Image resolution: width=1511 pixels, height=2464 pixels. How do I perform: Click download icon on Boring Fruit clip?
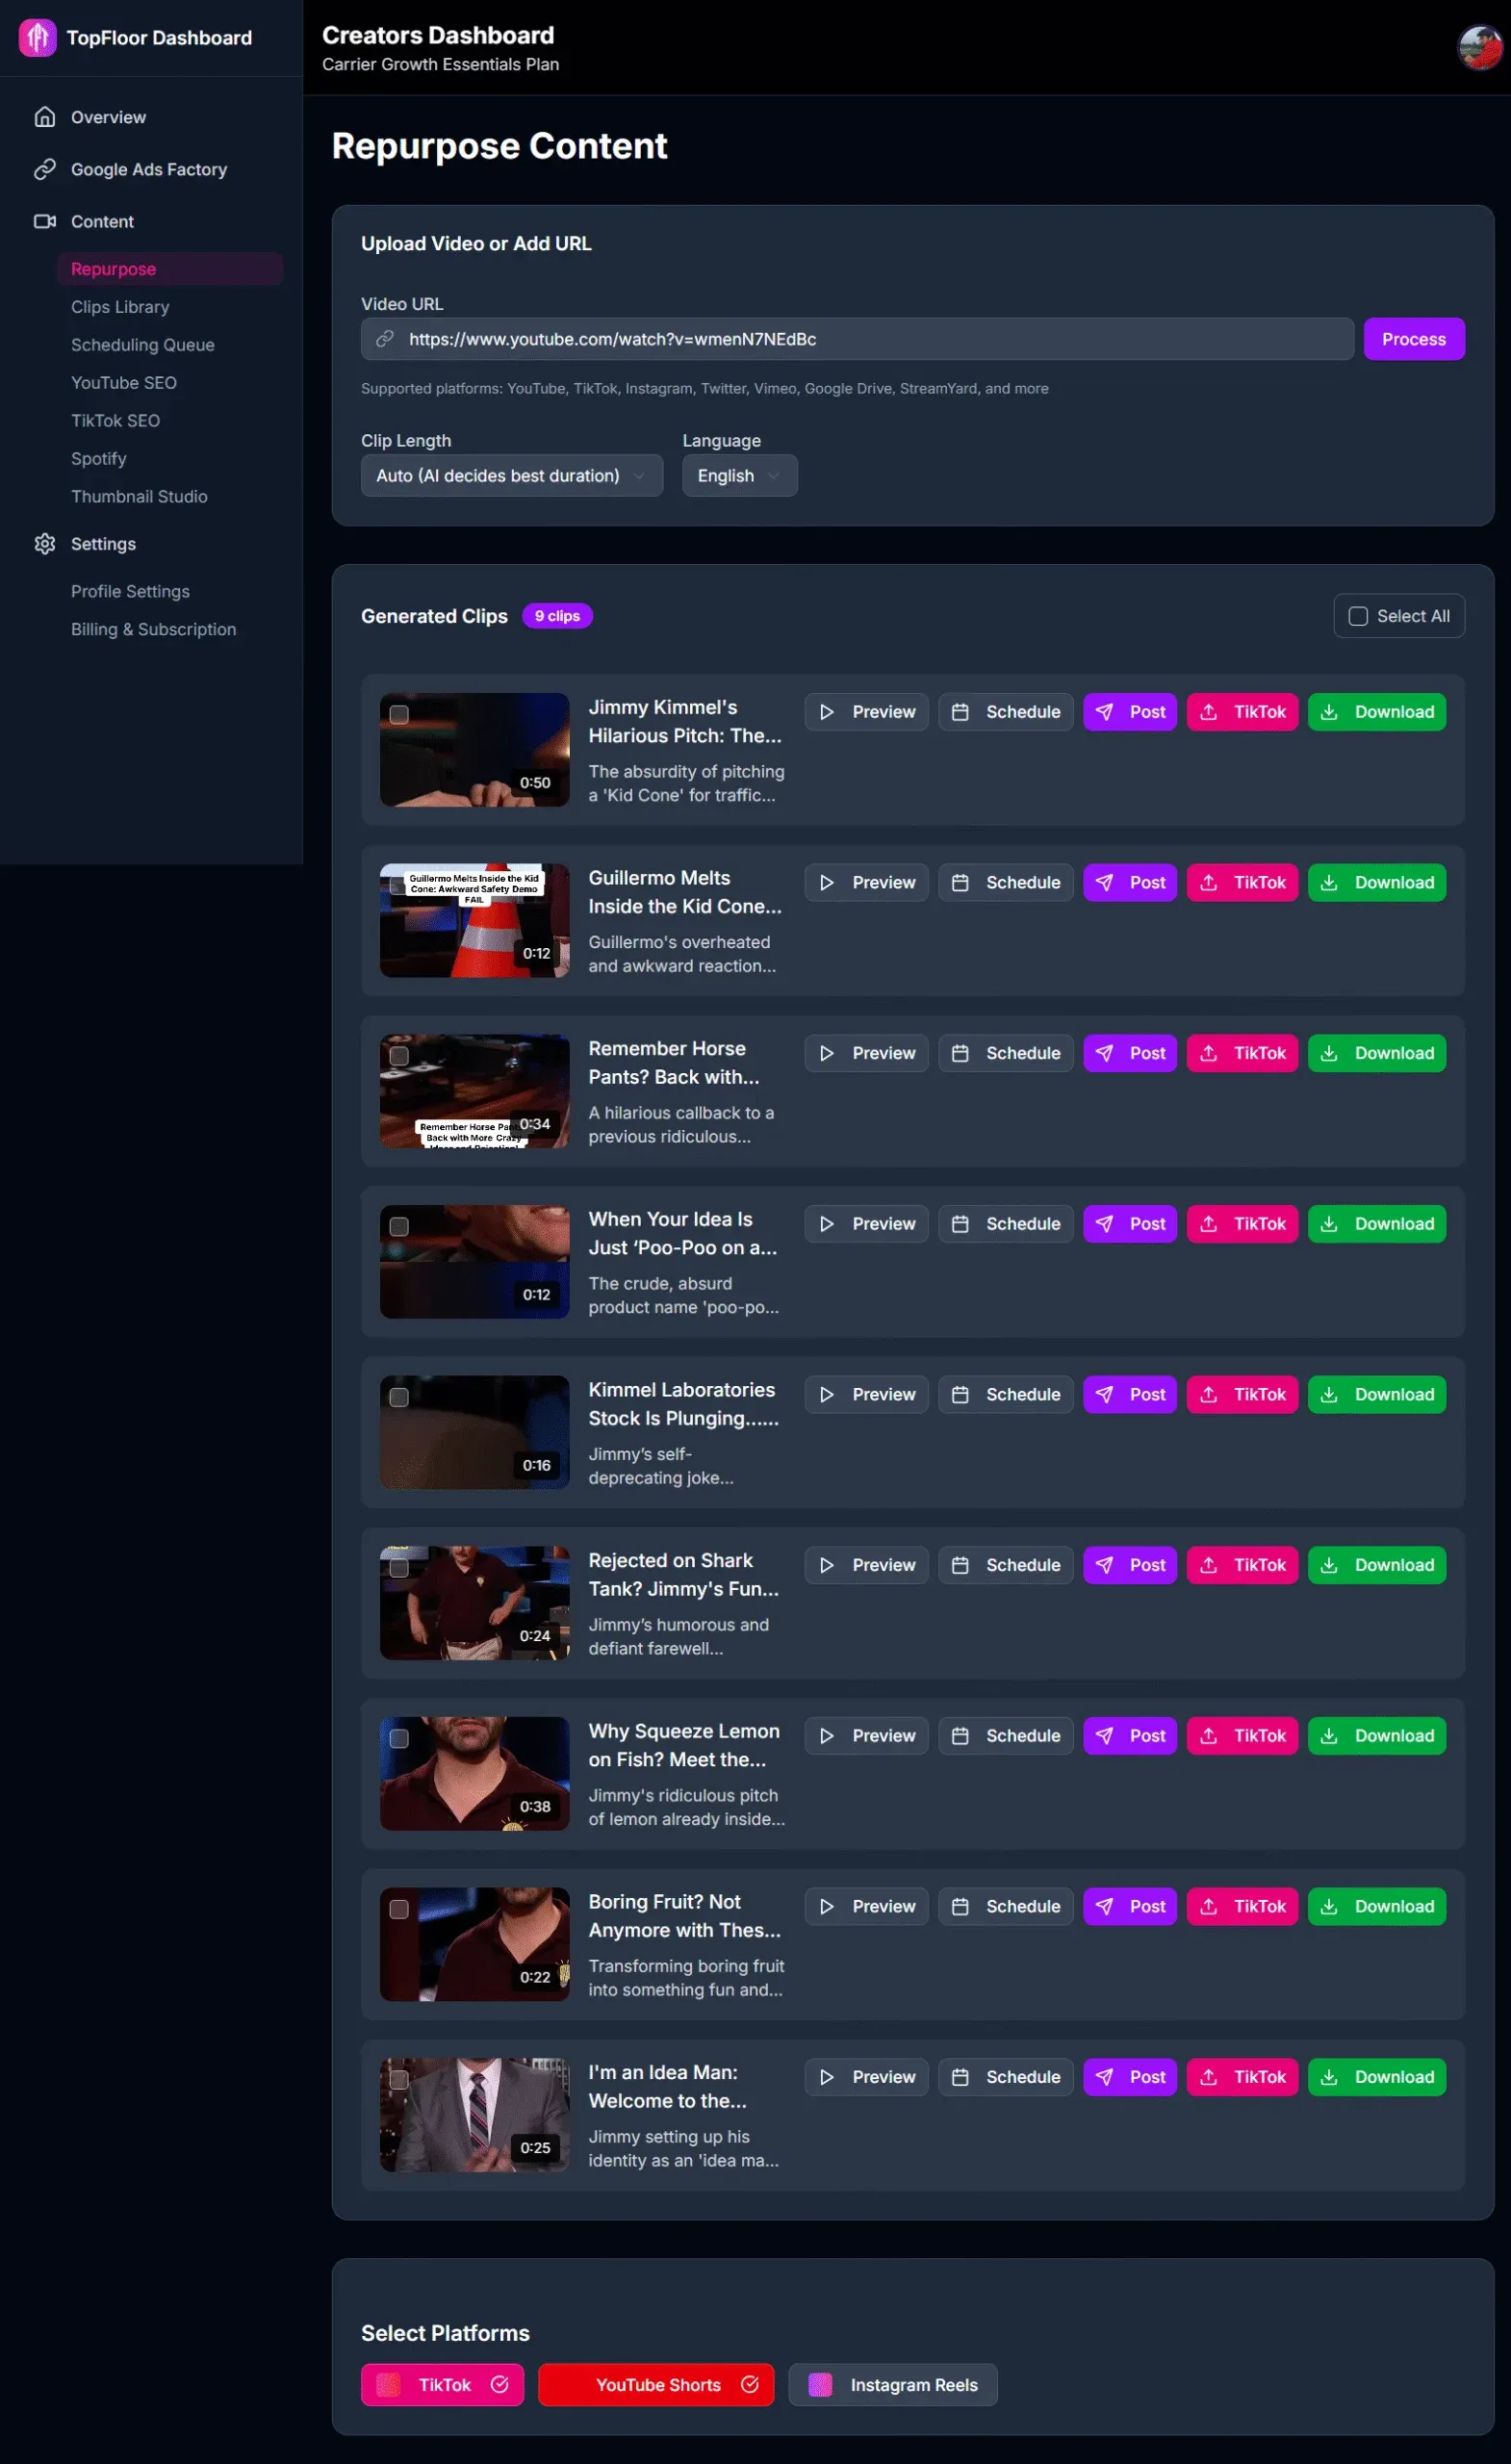click(1329, 1906)
